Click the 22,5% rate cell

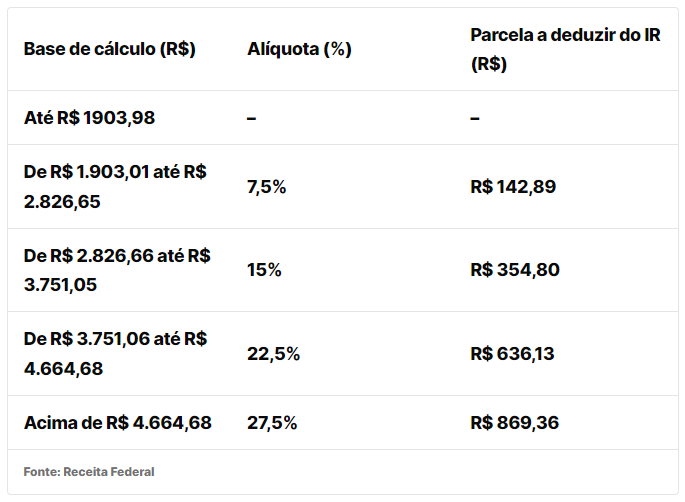pyautogui.click(x=273, y=354)
